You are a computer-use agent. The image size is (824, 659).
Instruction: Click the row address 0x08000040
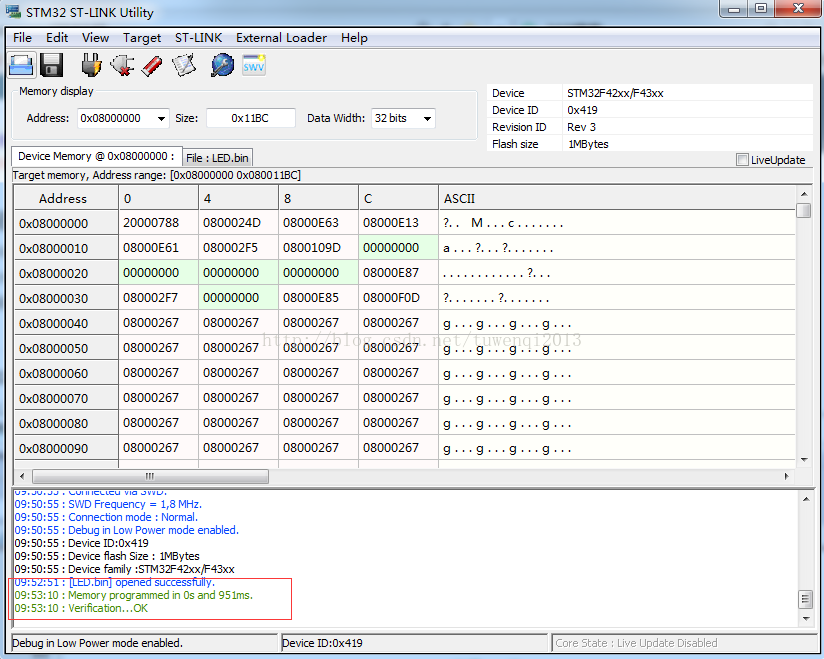coord(66,323)
